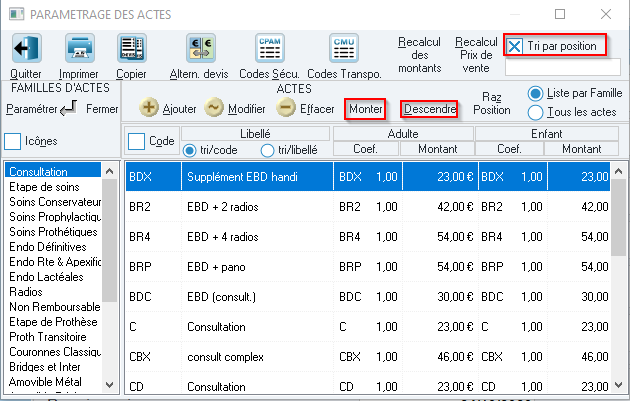Select Endo Lactéales family
The height and width of the screenshot is (401, 630).
click(53, 277)
